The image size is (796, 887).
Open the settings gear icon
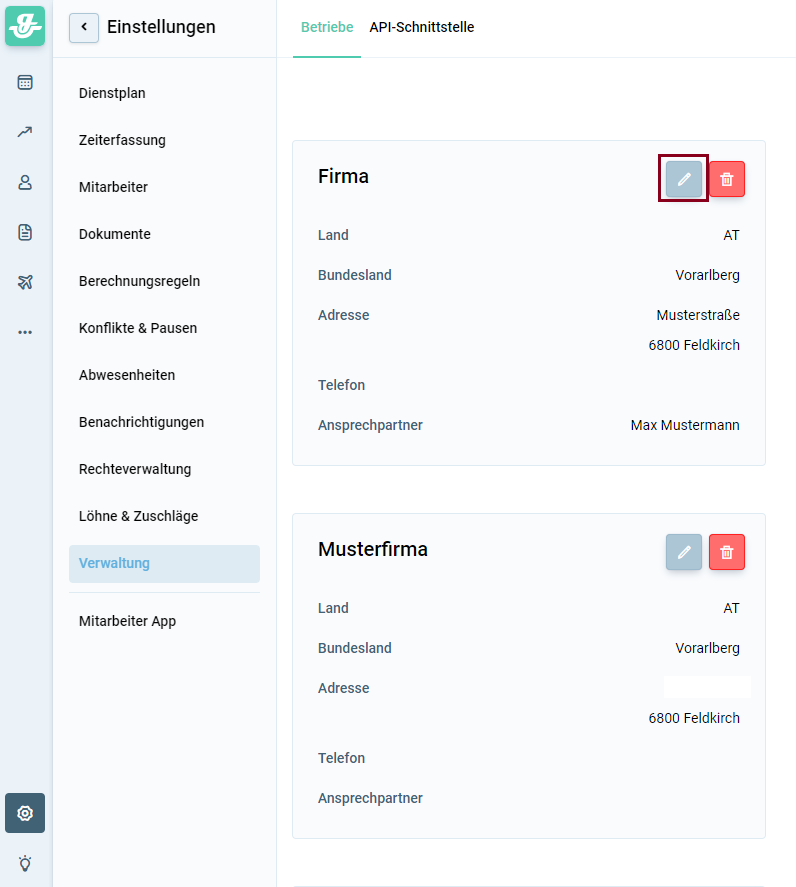(x=25, y=813)
